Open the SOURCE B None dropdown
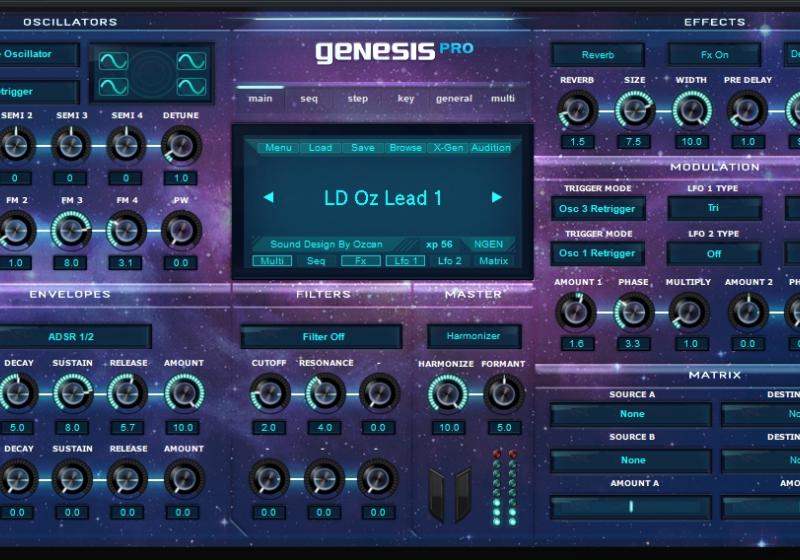 [x=631, y=460]
